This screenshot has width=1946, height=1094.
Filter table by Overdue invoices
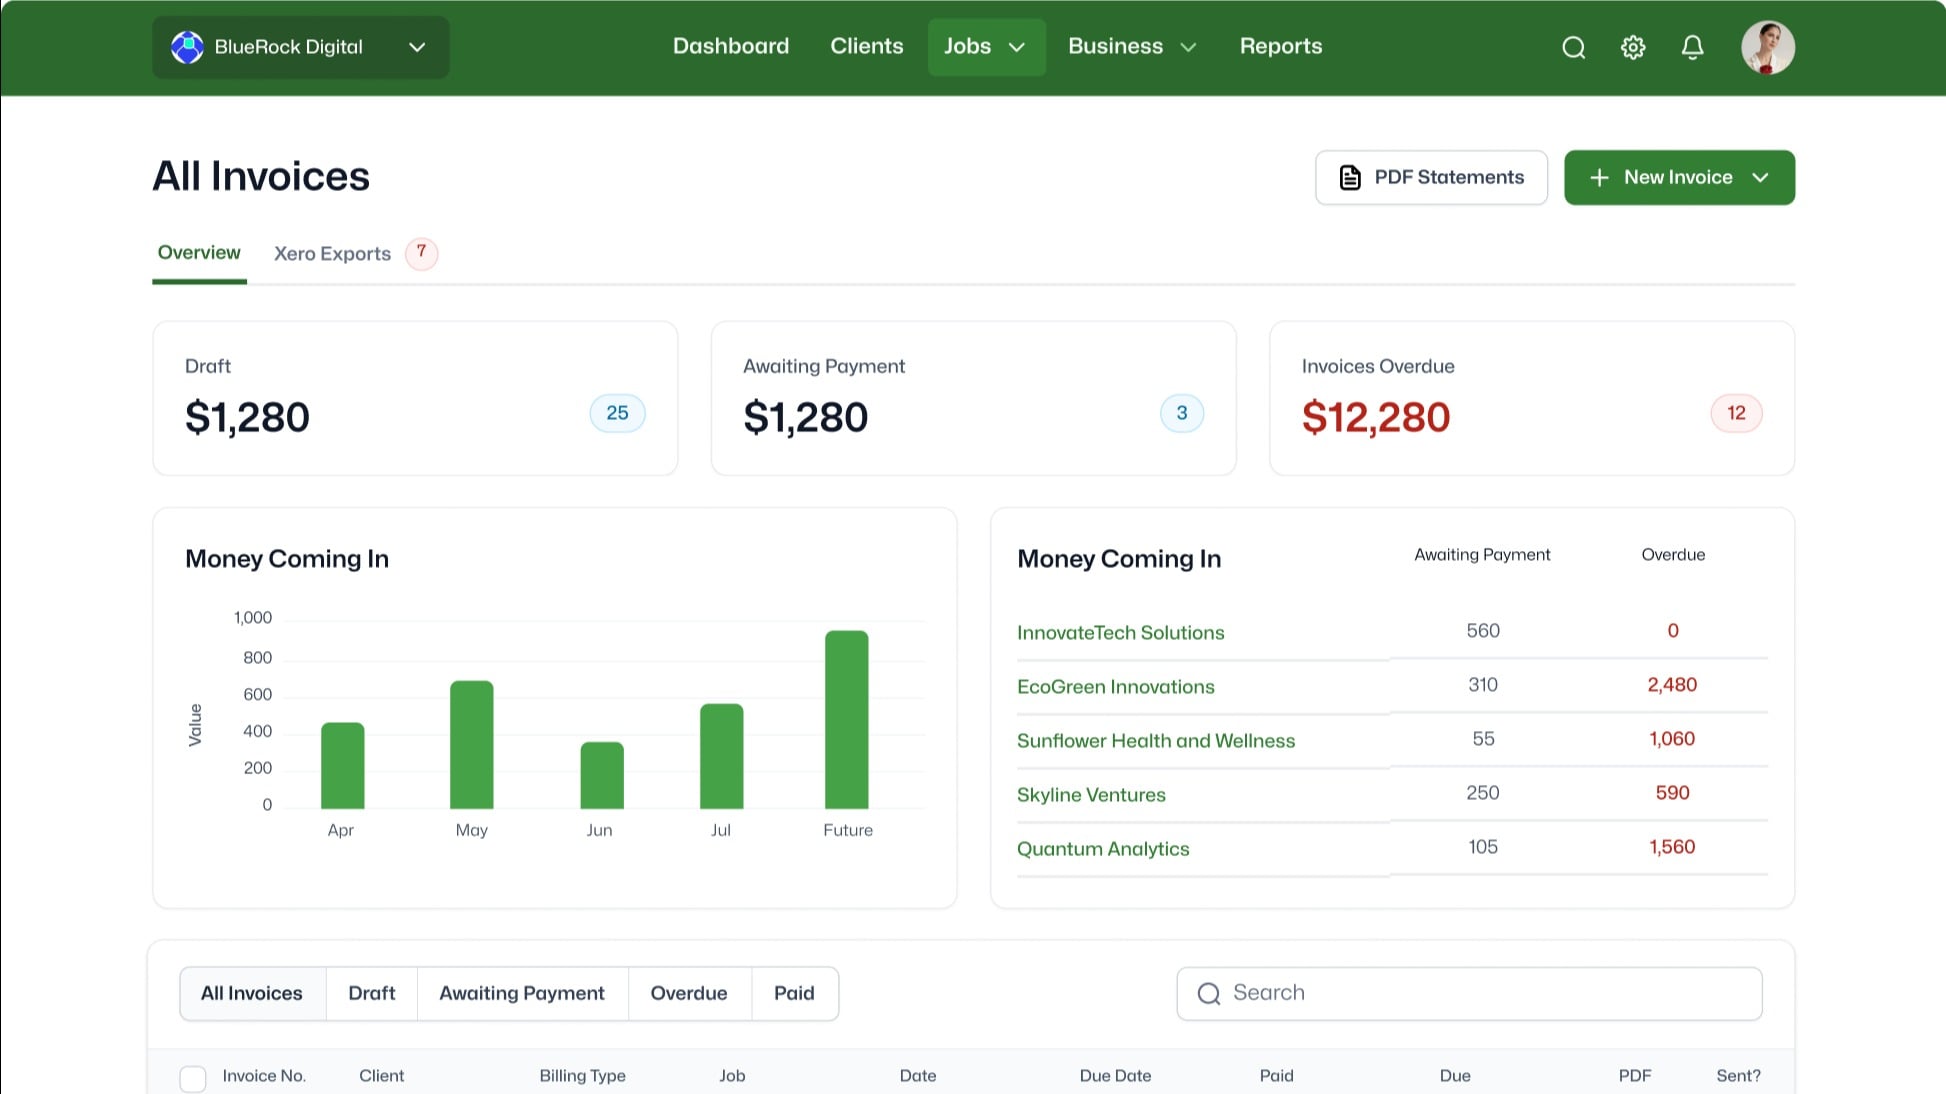pos(689,993)
